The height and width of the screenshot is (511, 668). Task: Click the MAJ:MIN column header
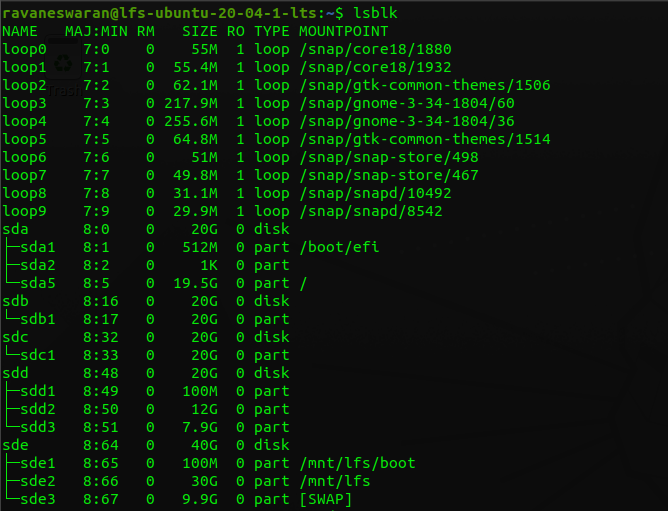pos(96,31)
